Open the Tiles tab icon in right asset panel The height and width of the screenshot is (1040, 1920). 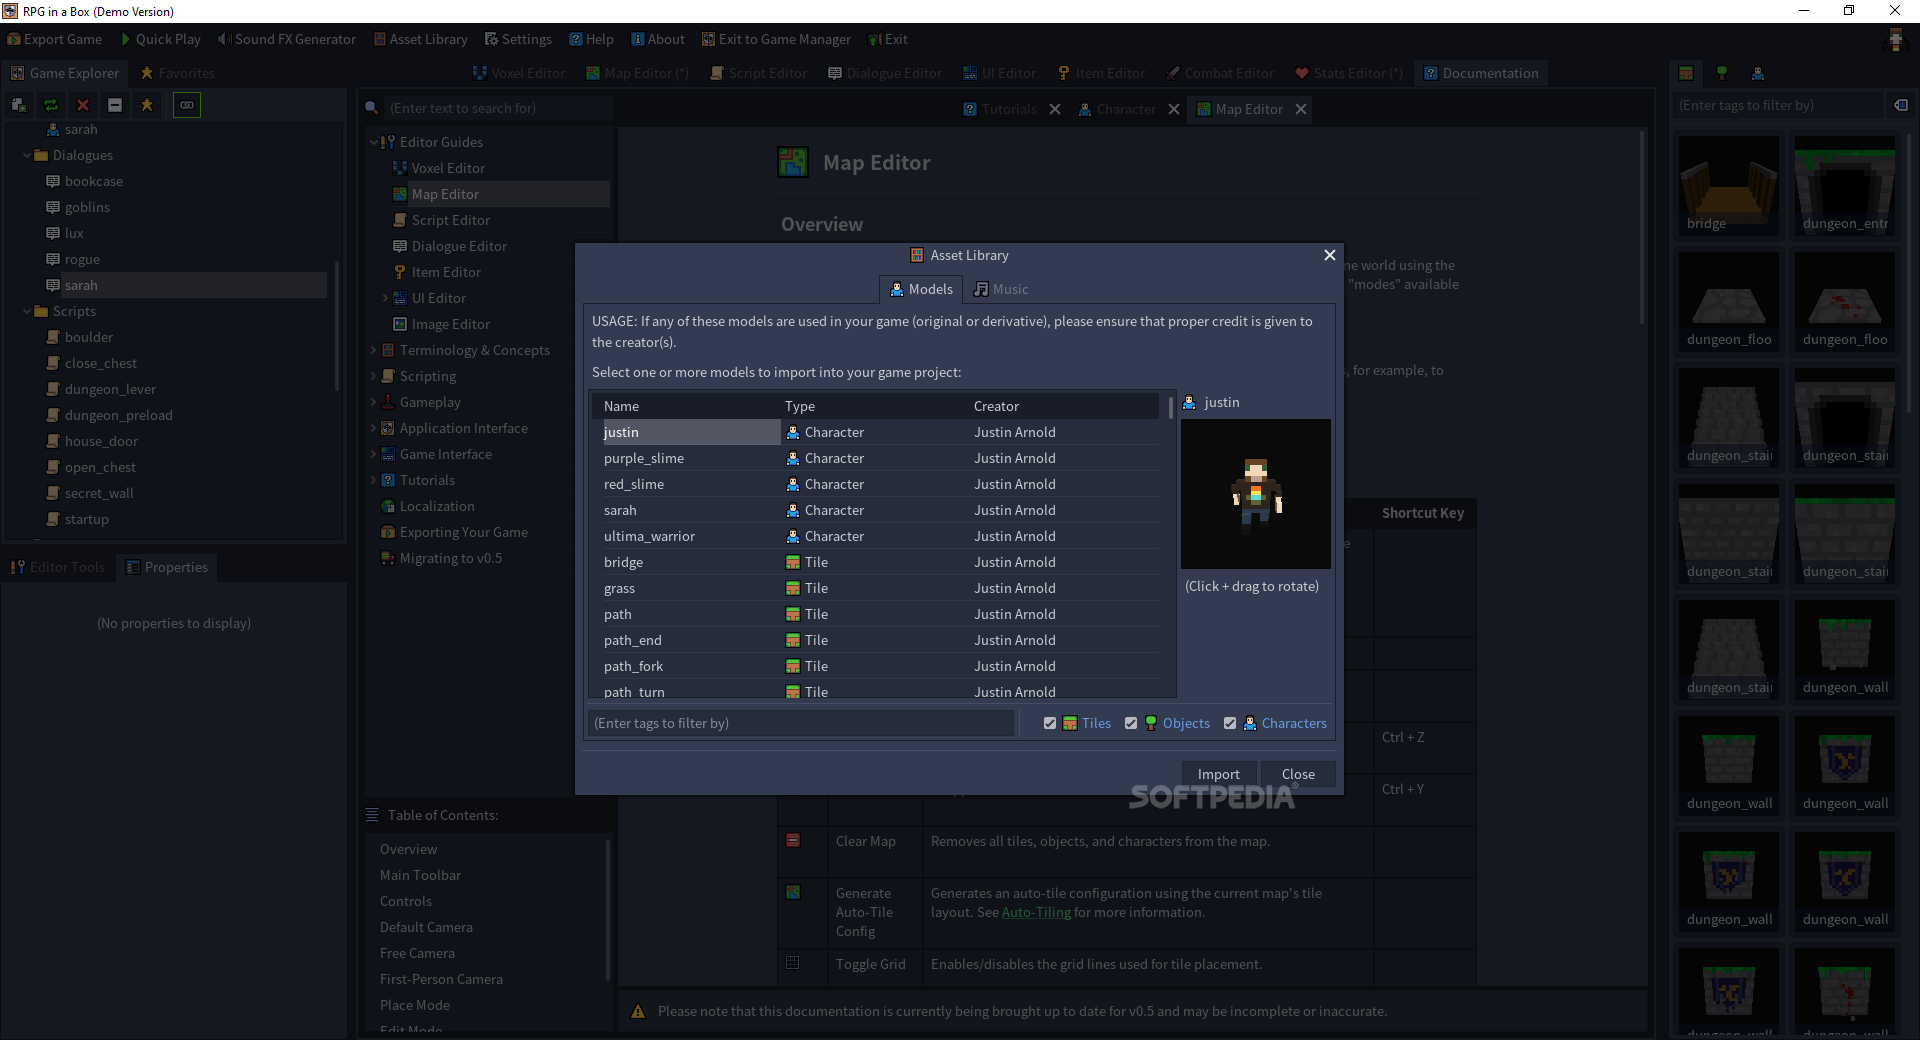click(x=1686, y=73)
